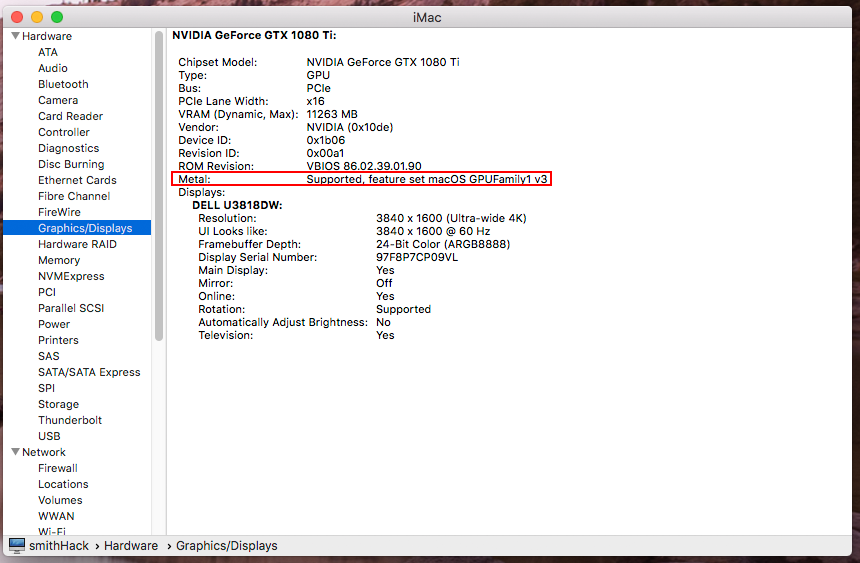
Task: Show Memory information
Action: coord(59,260)
